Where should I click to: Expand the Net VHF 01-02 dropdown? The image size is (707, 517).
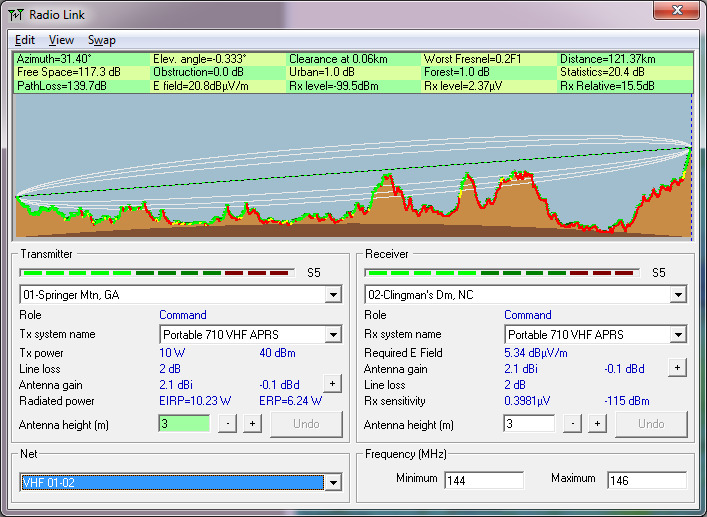click(x=333, y=483)
